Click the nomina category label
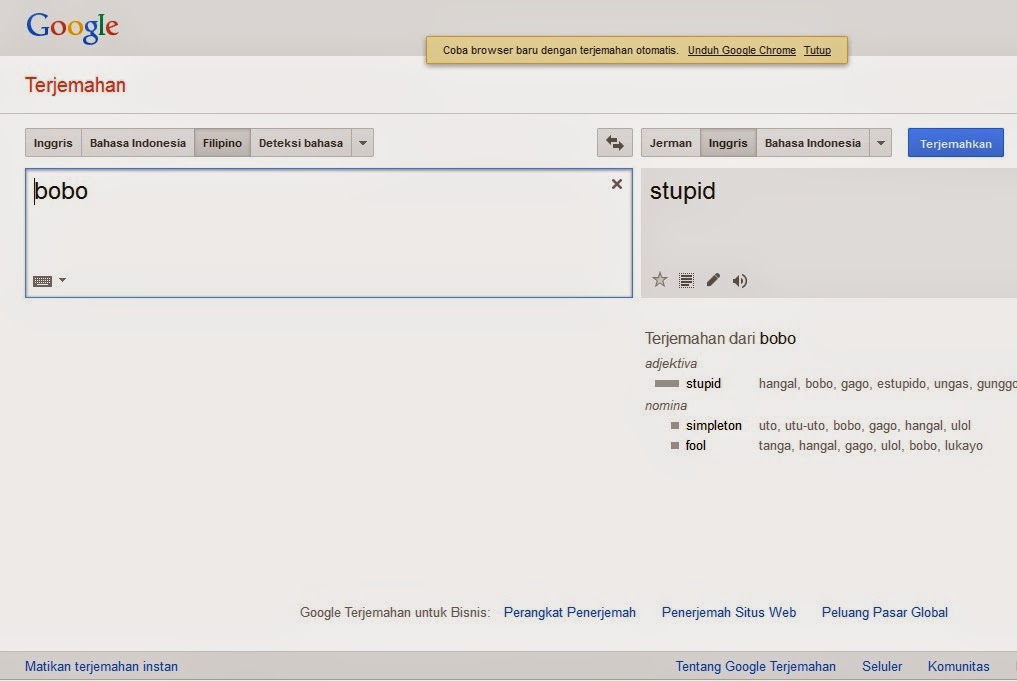Viewport: 1017px width, 681px height. tap(665, 405)
